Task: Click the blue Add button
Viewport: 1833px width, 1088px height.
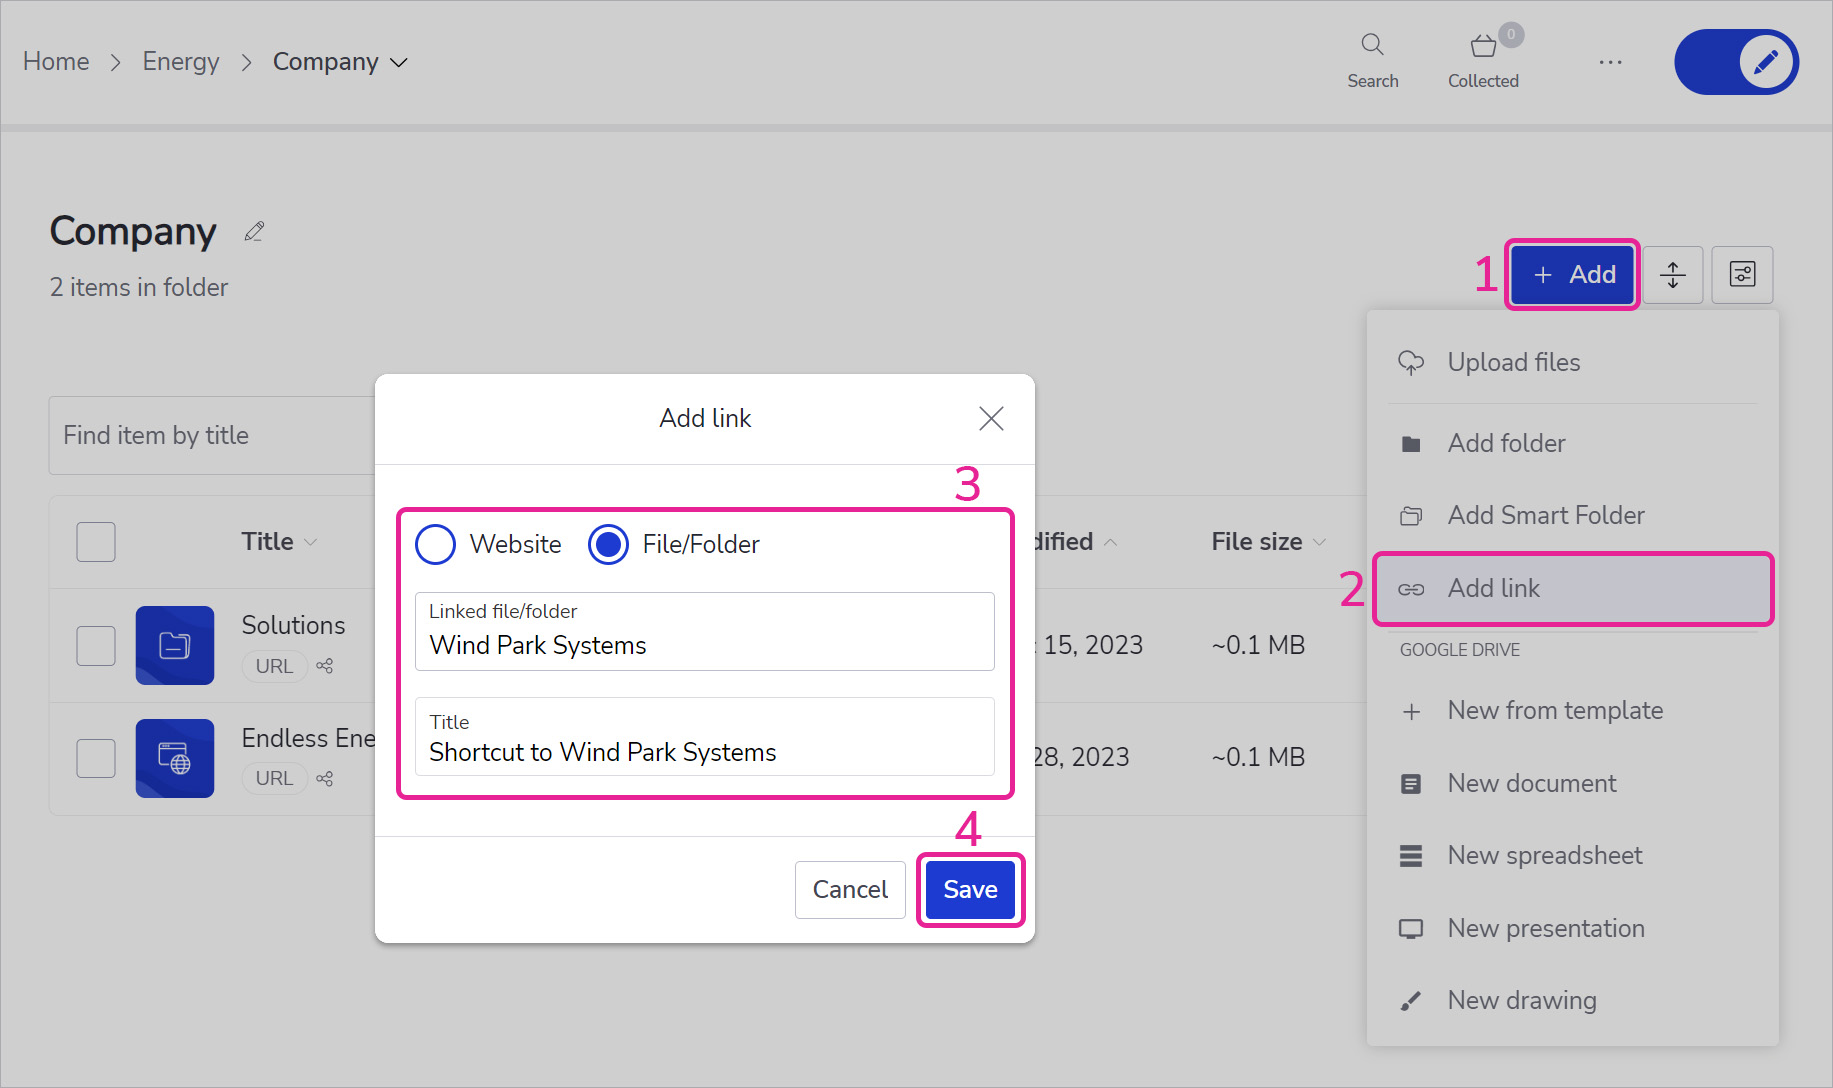Action: [x=1573, y=275]
